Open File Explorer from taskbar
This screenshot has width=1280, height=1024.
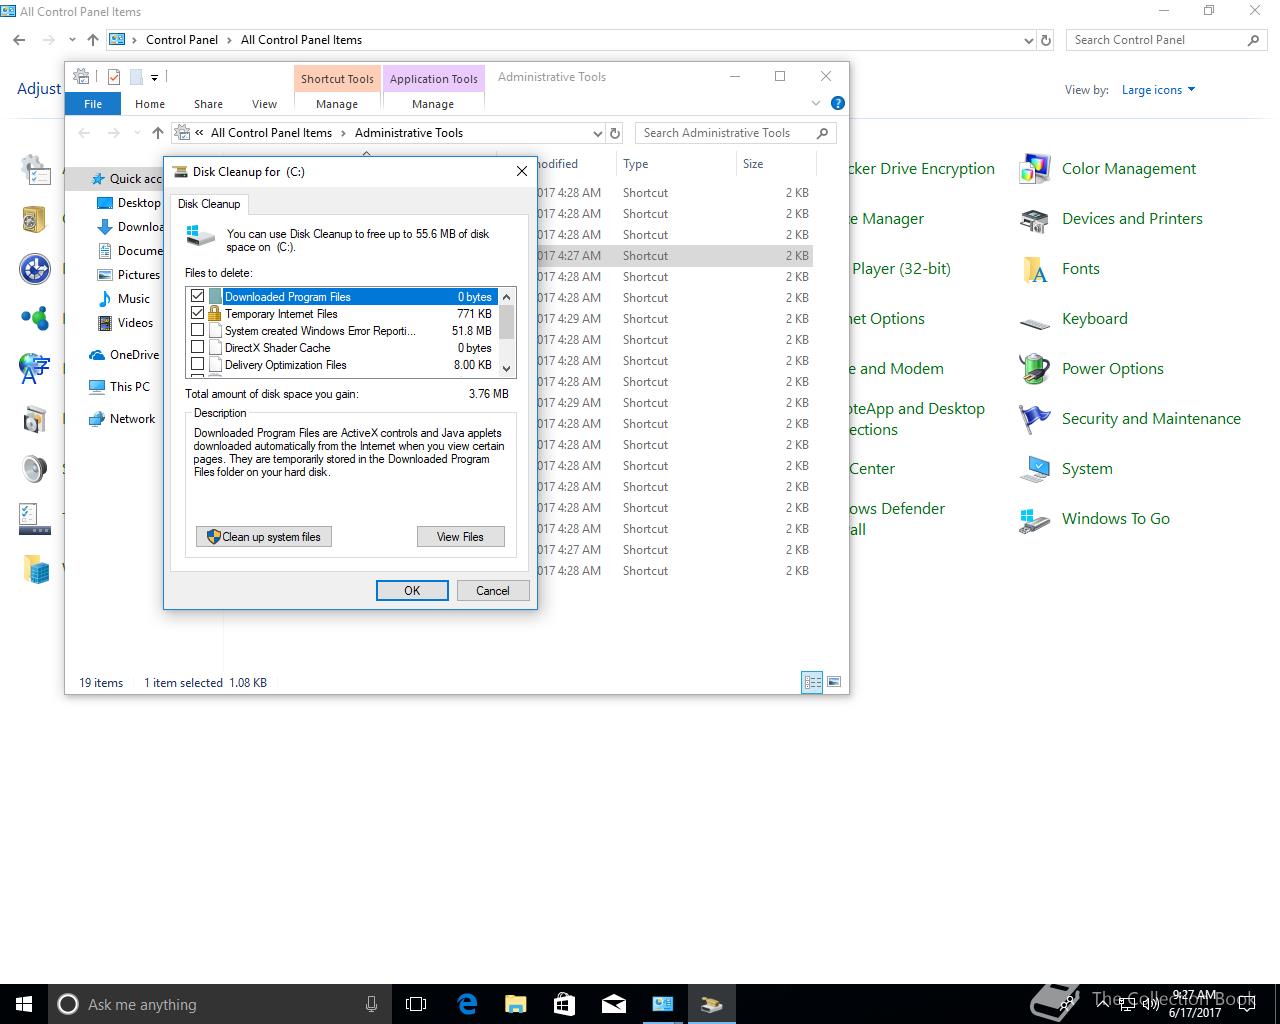pos(515,1004)
